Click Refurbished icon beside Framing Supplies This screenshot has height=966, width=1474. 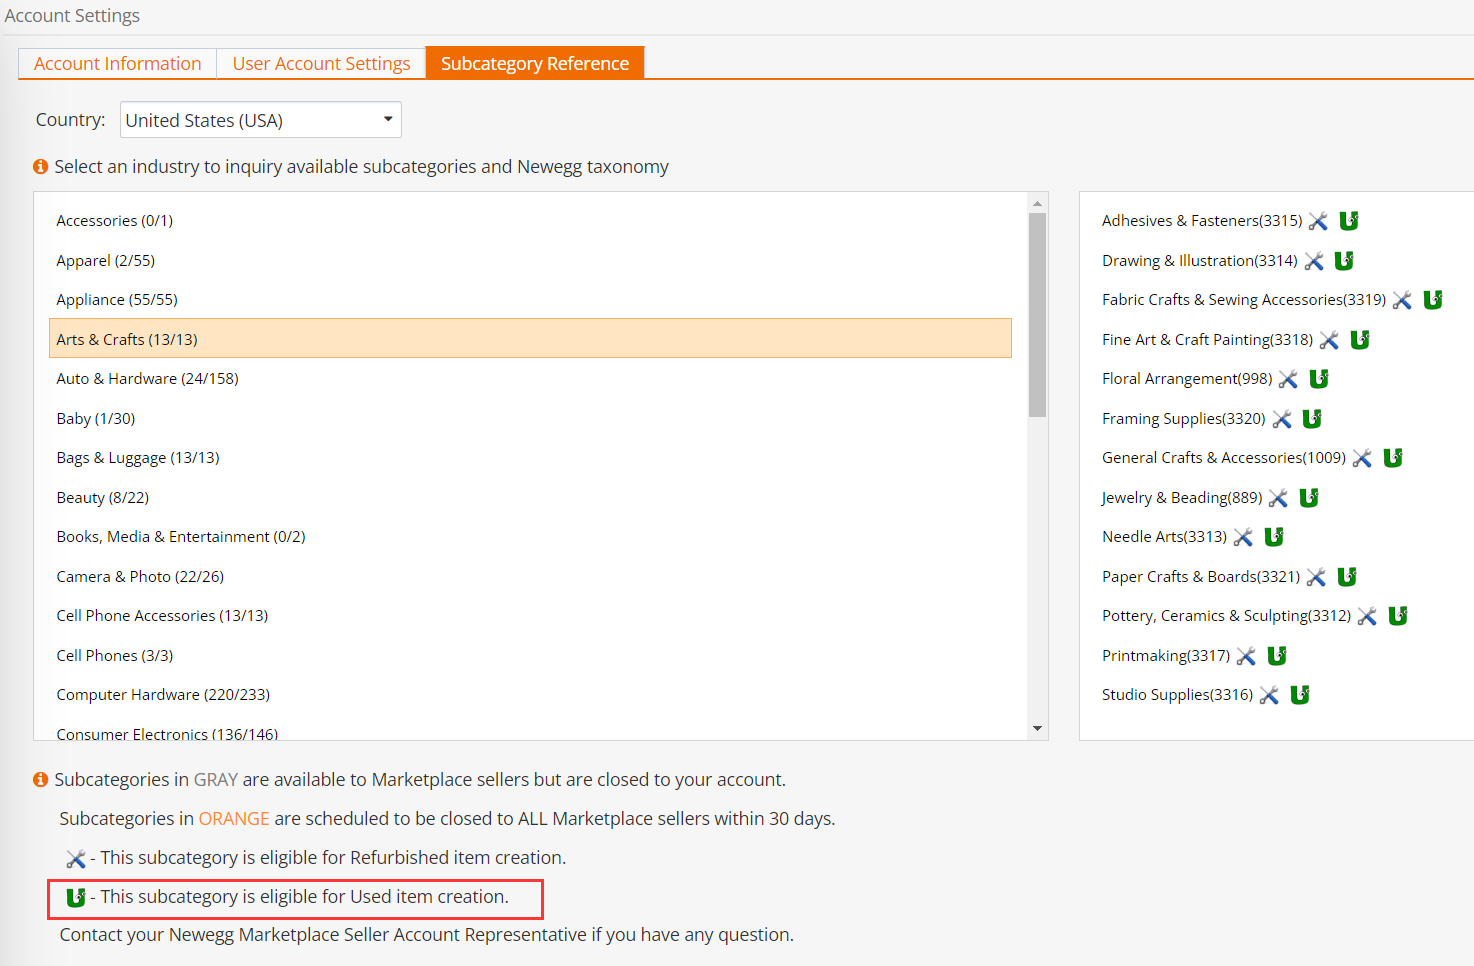pos(1282,419)
